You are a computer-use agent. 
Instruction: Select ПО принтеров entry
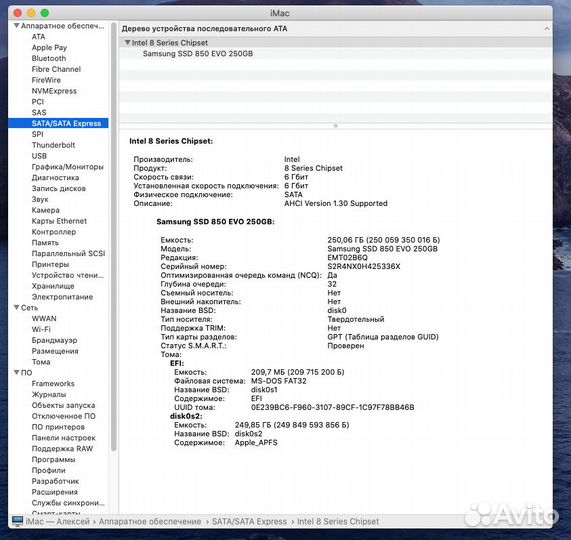click(x=58, y=427)
